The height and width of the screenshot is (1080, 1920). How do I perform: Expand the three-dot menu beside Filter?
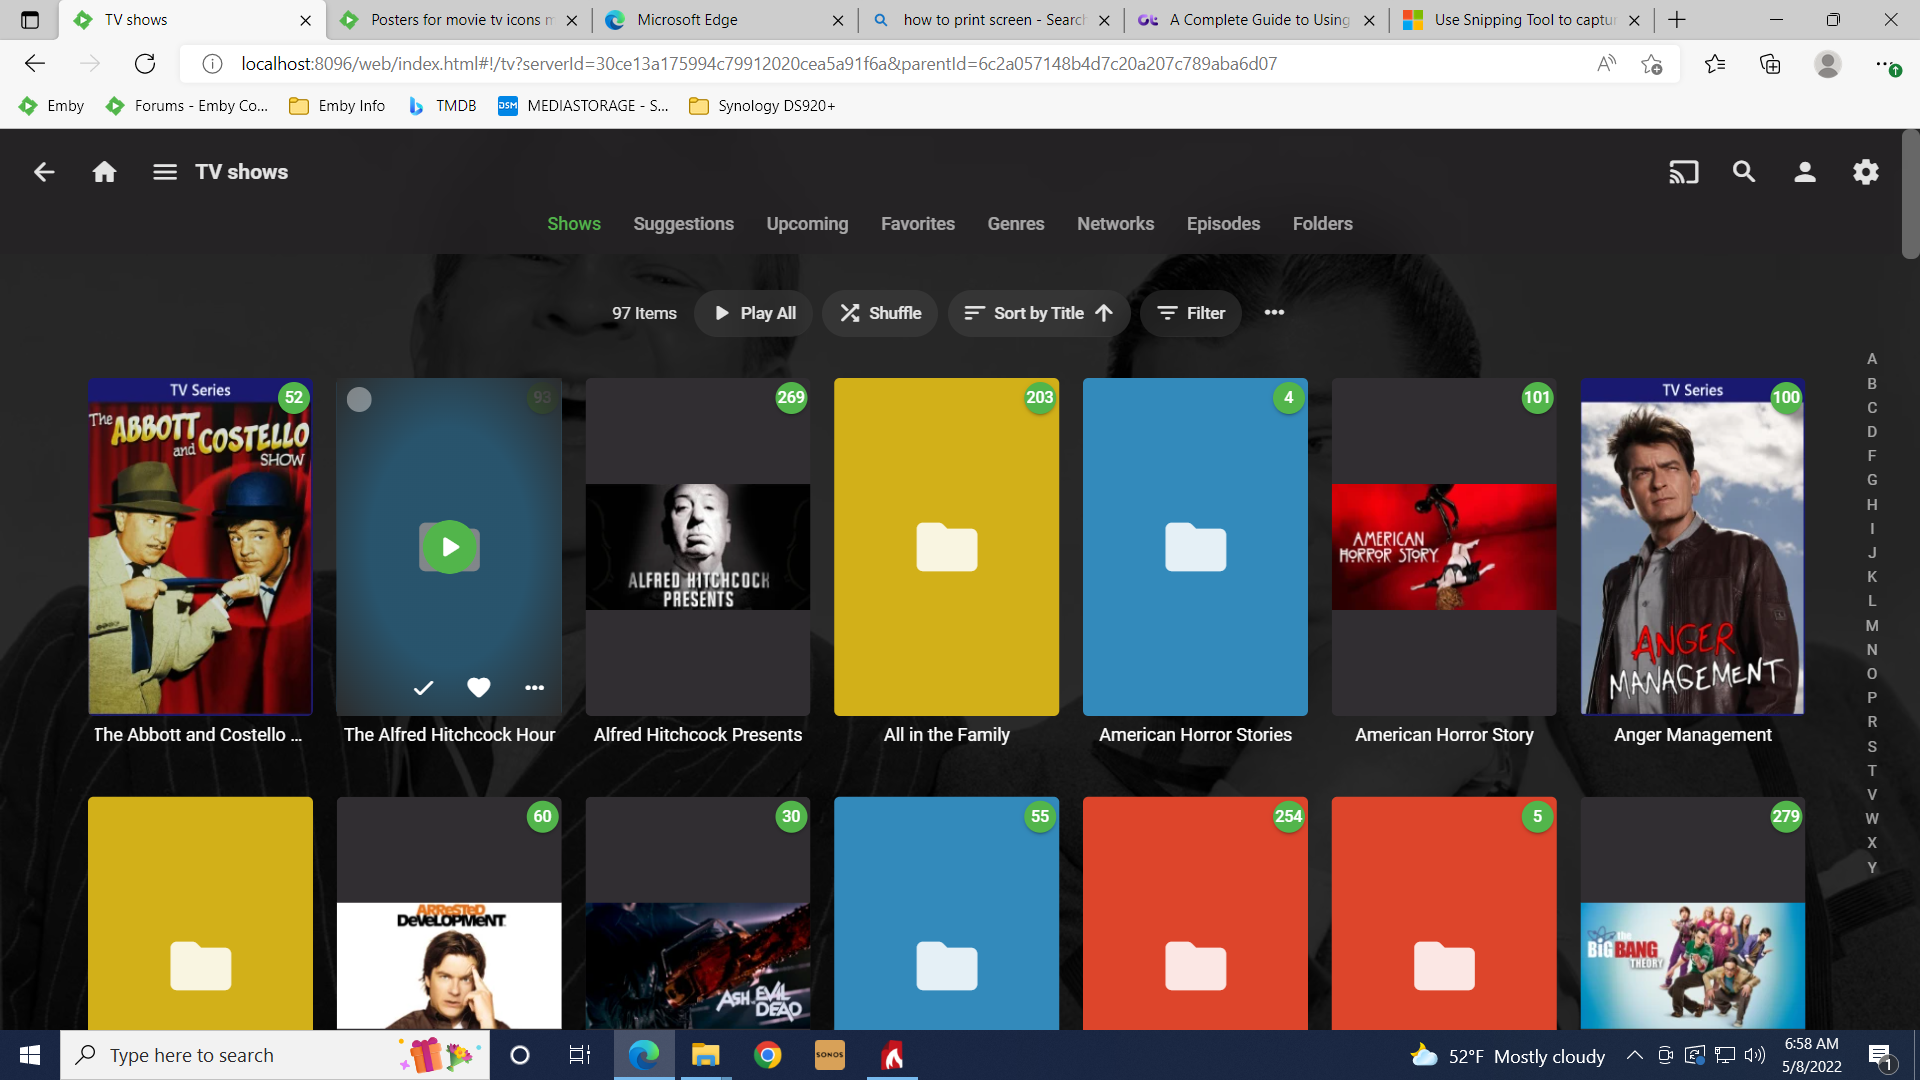[1274, 313]
